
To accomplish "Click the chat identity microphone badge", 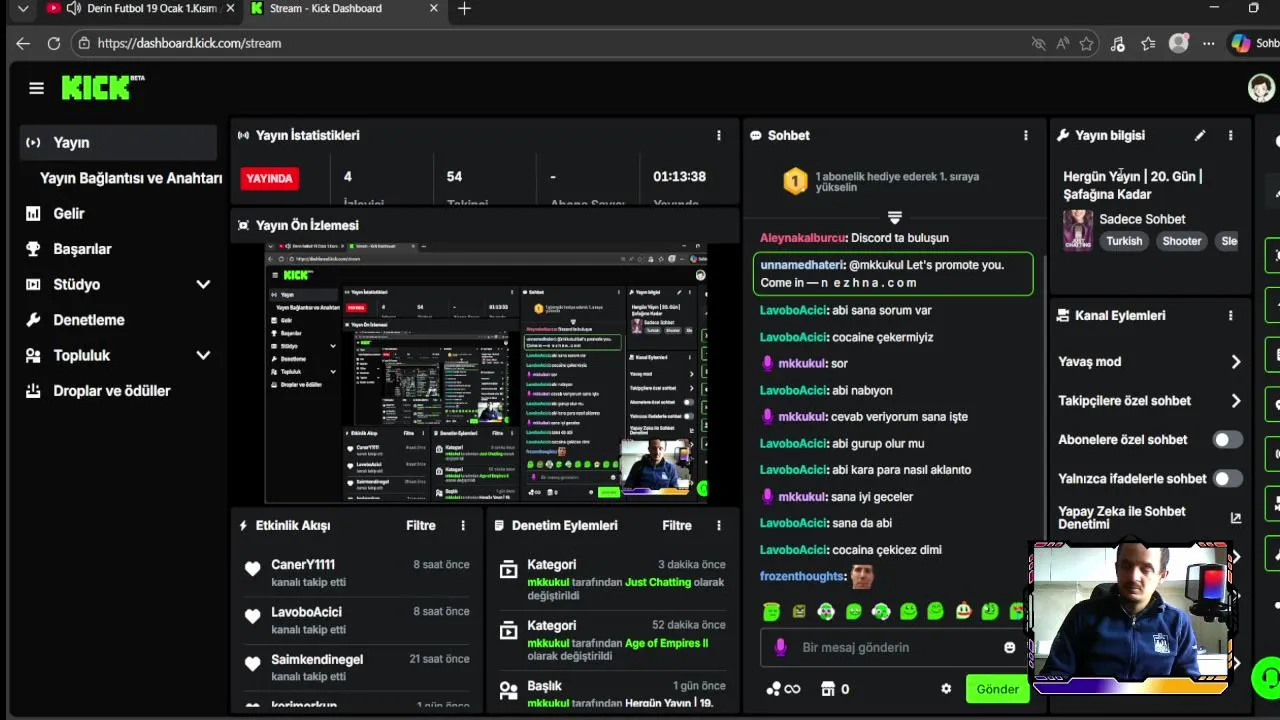I will click(781, 647).
